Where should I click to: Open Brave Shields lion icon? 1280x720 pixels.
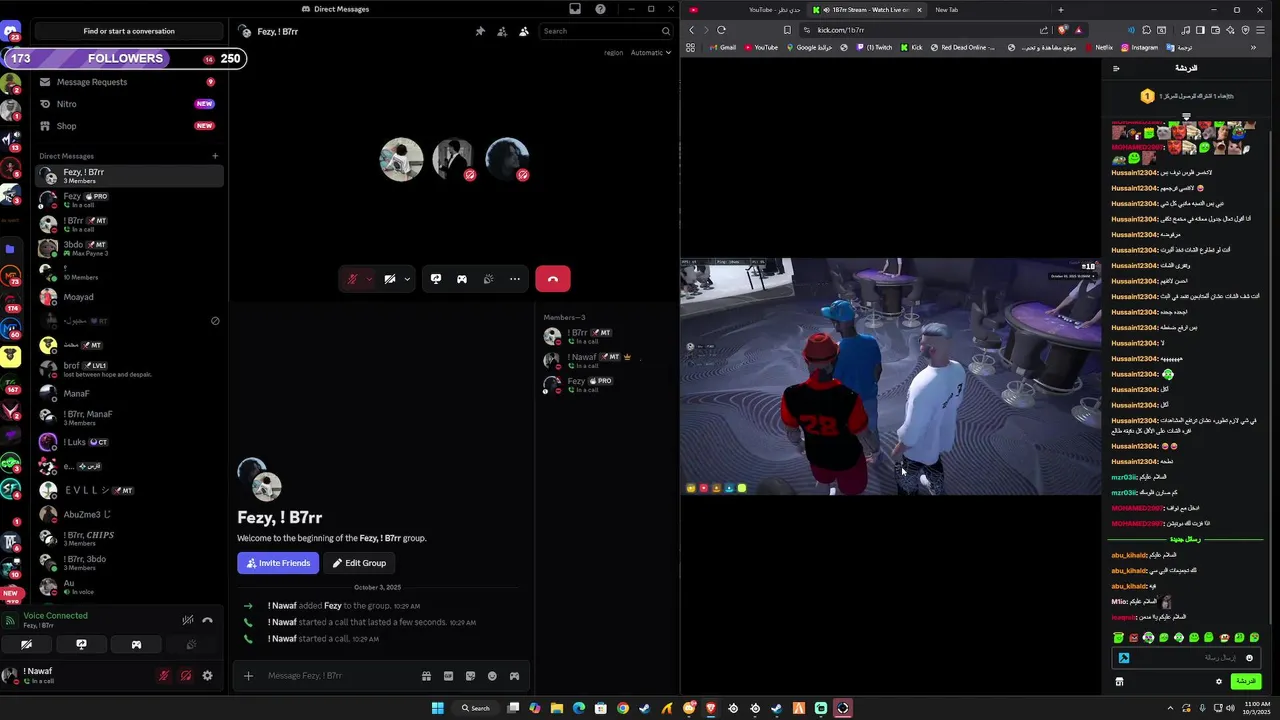pyautogui.click(x=1064, y=30)
